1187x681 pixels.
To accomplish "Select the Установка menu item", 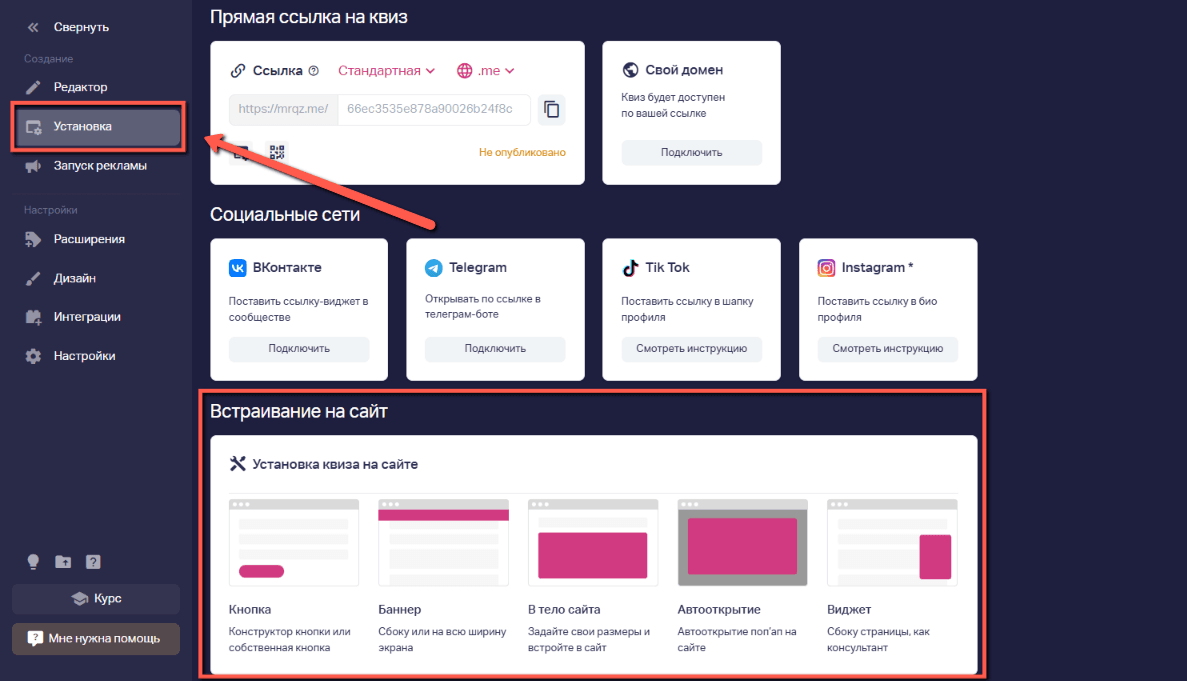I will coord(98,126).
